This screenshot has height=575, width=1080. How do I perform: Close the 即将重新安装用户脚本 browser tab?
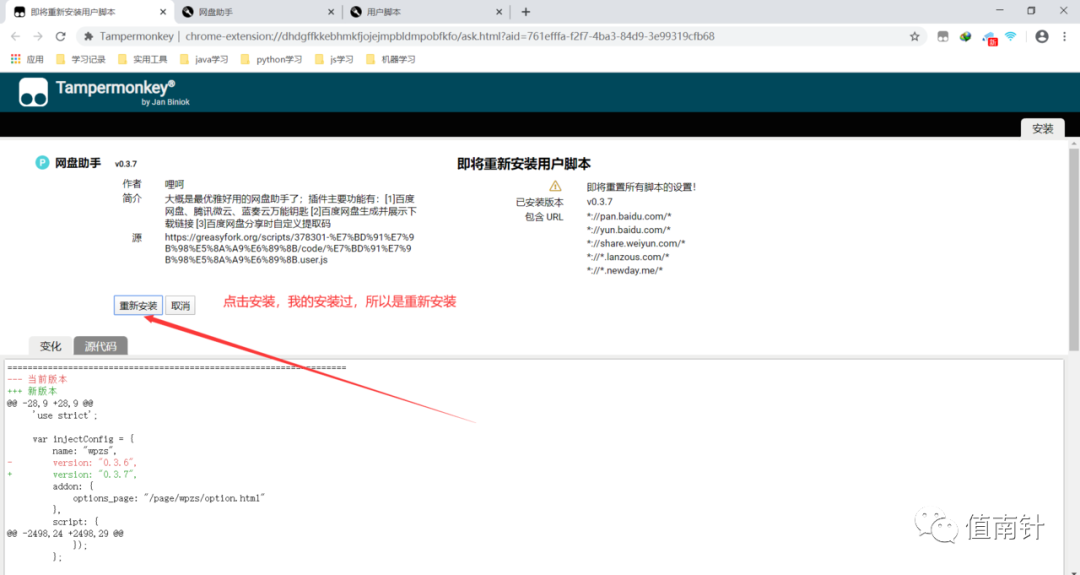click(x=163, y=12)
